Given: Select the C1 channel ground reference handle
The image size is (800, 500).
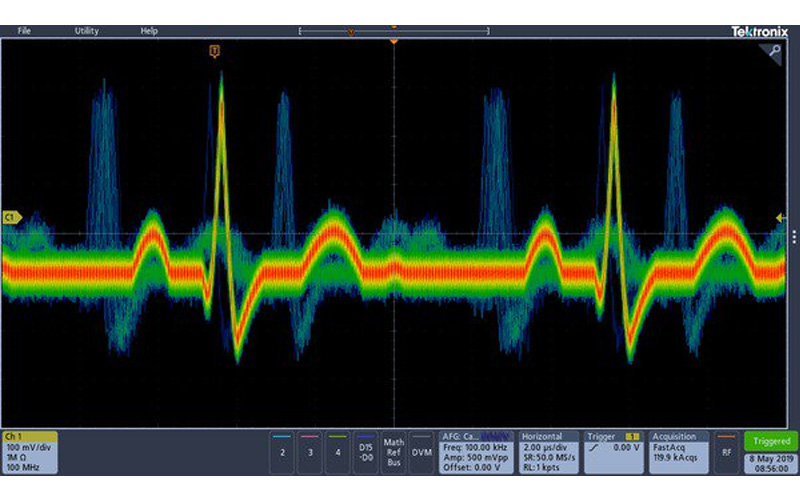Looking at the screenshot, I should click(12, 217).
